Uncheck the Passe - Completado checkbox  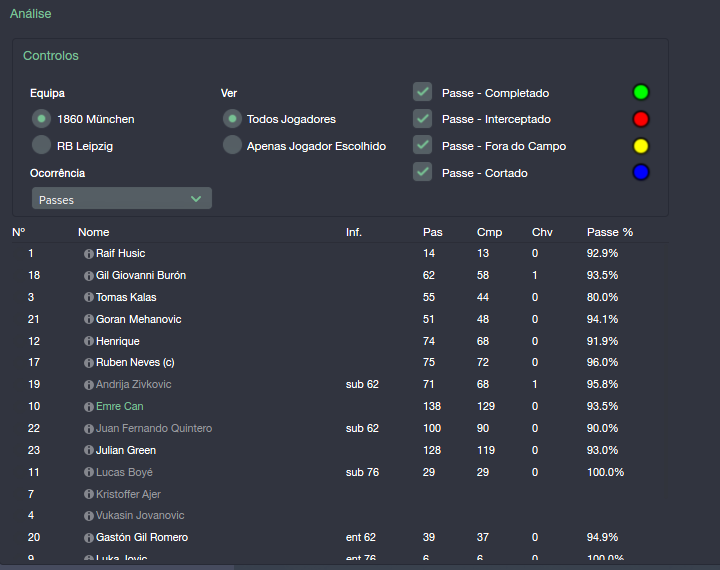[422, 92]
